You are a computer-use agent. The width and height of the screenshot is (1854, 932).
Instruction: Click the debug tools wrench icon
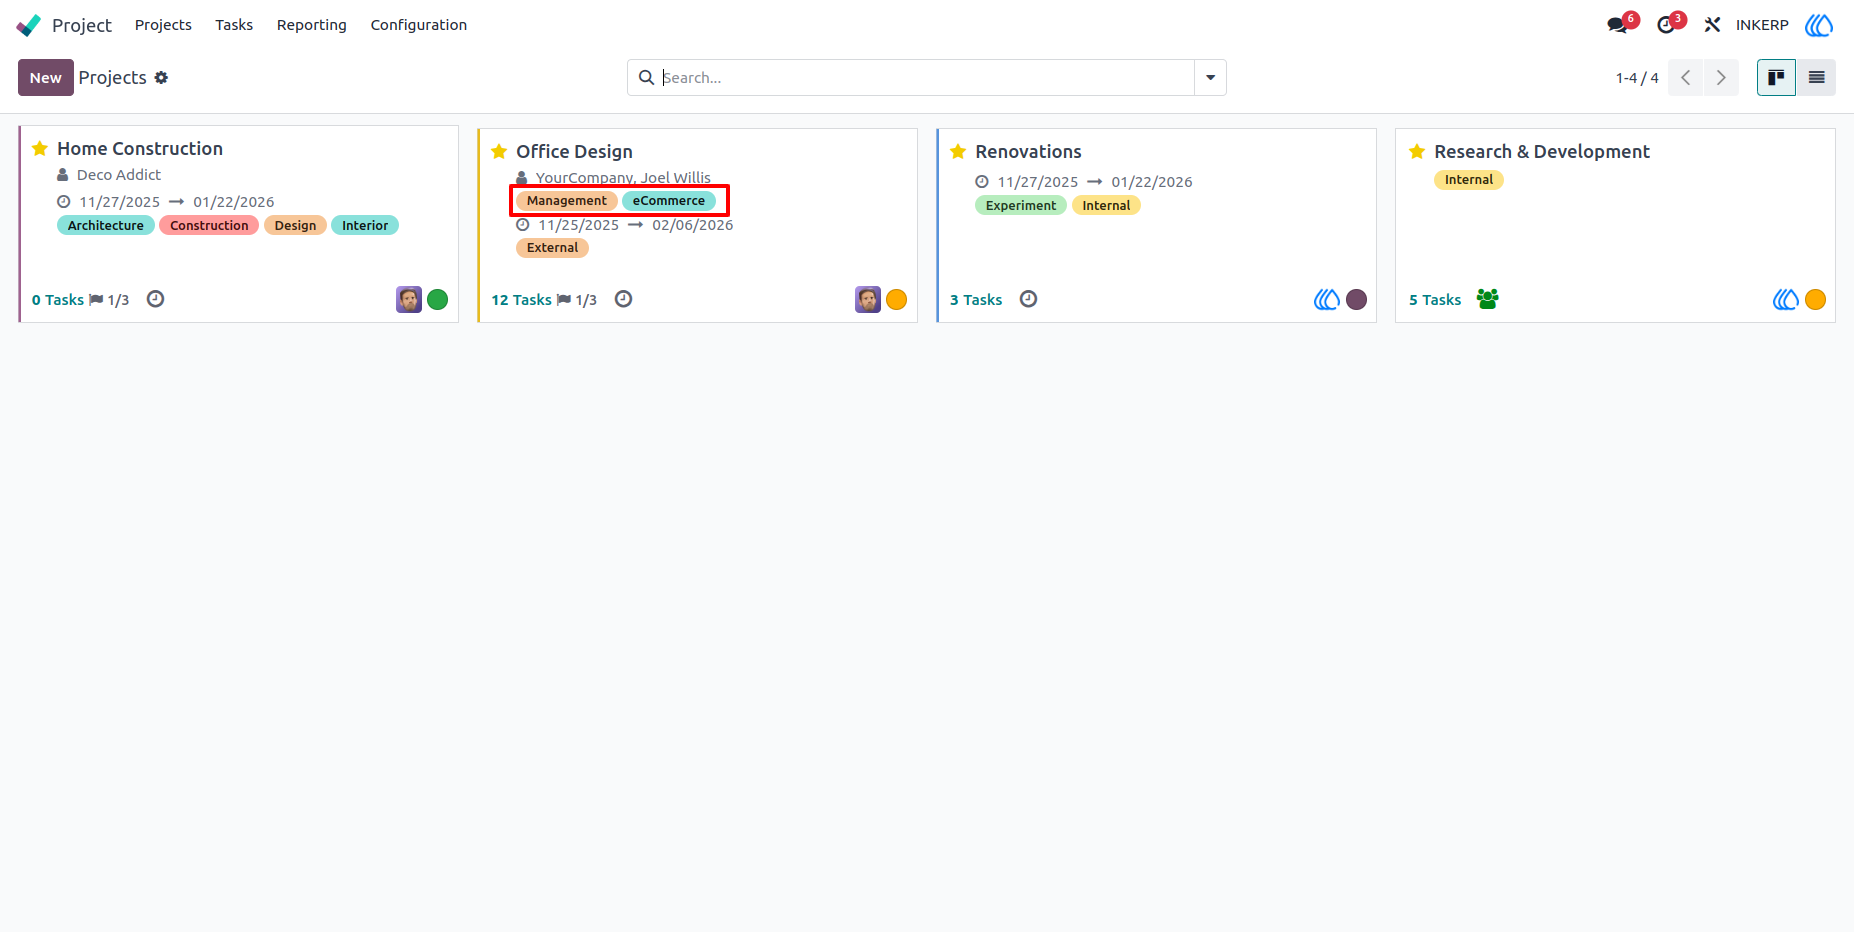tap(1713, 25)
